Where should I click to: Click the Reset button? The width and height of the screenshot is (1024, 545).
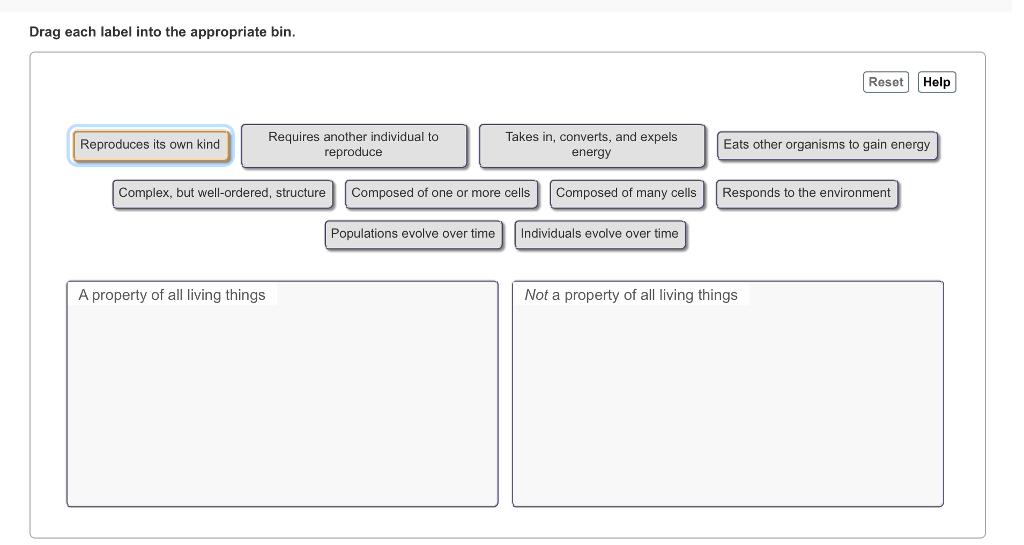pyautogui.click(x=885, y=82)
